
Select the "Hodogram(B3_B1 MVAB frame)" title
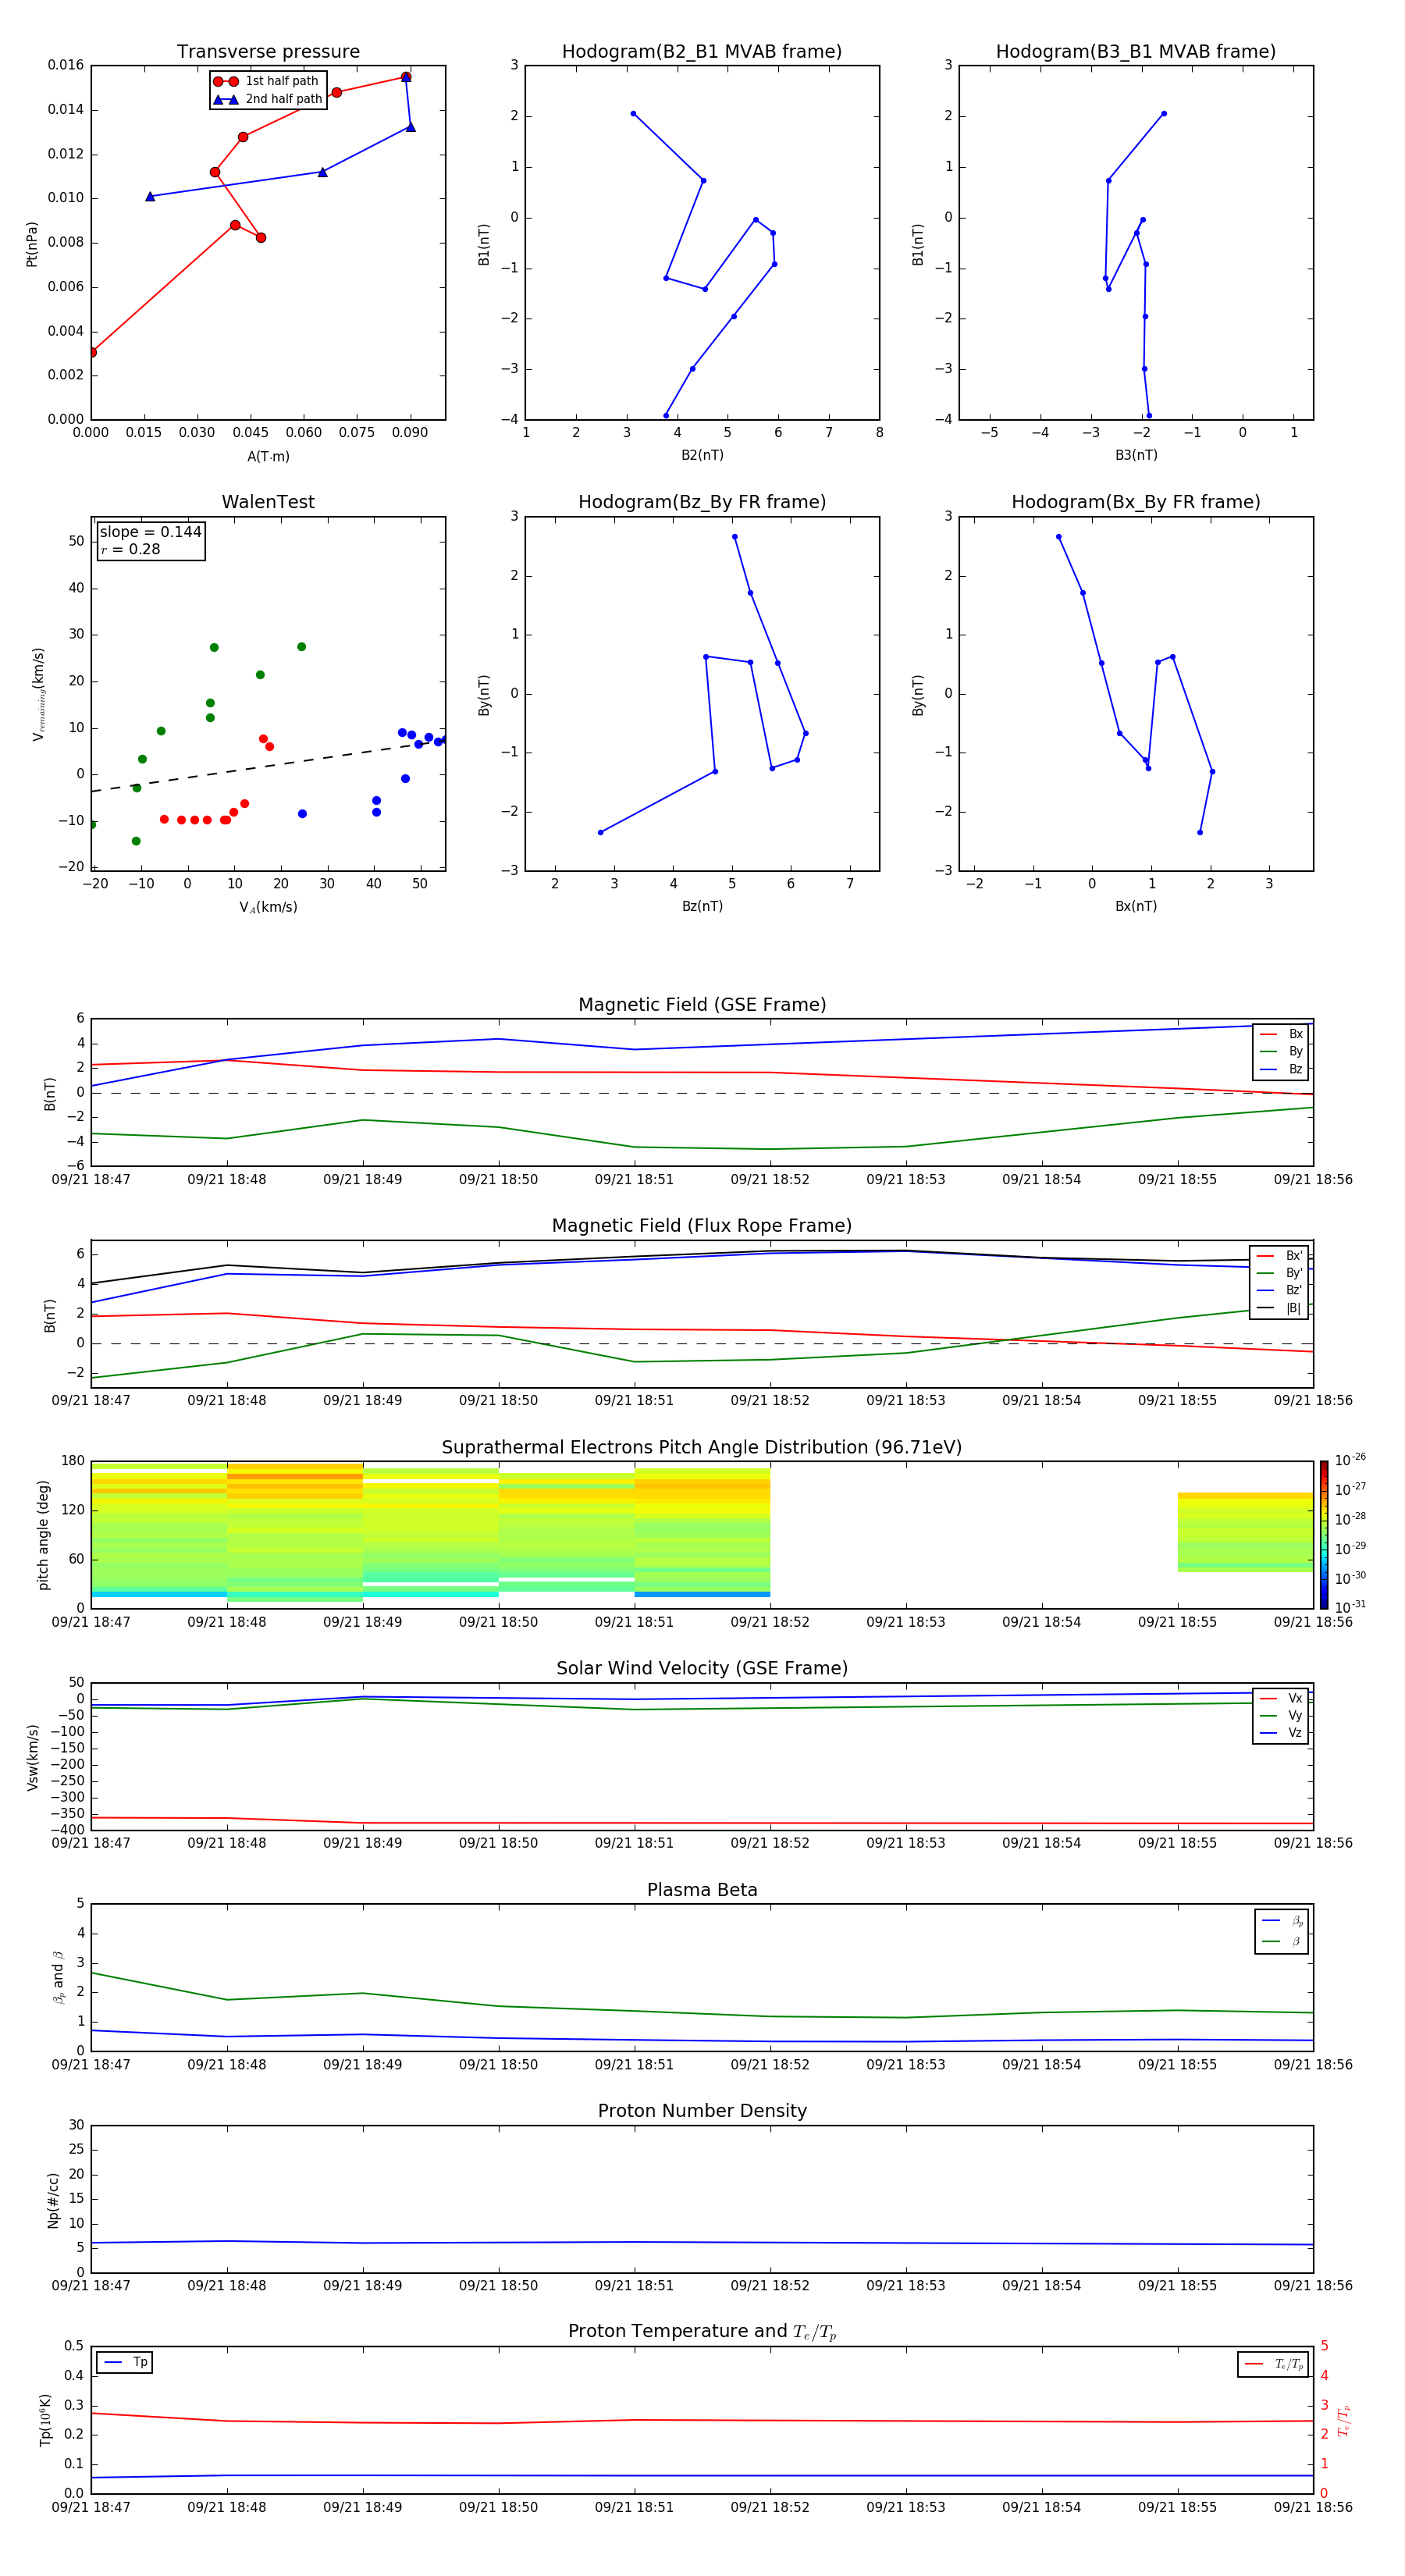pyautogui.click(x=1136, y=52)
